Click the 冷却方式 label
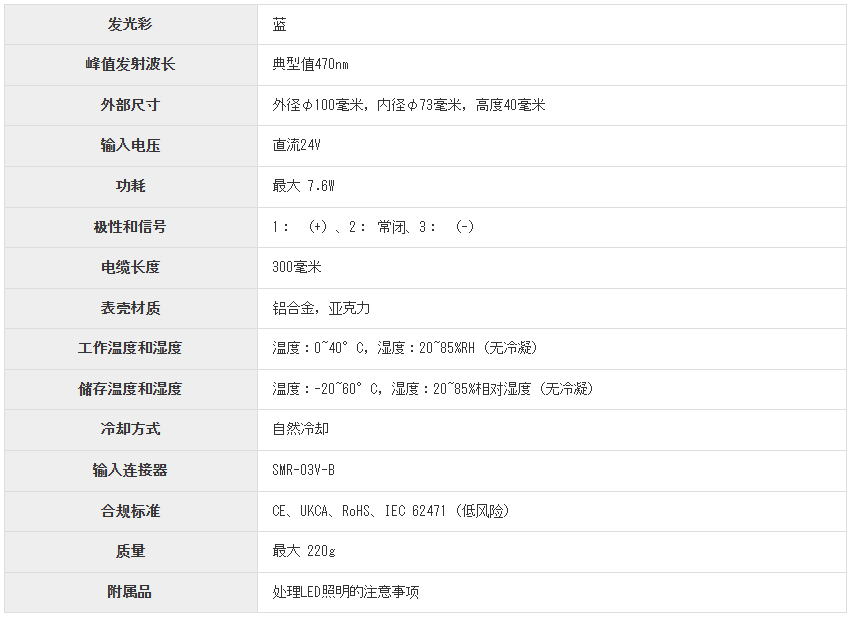 coord(130,429)
